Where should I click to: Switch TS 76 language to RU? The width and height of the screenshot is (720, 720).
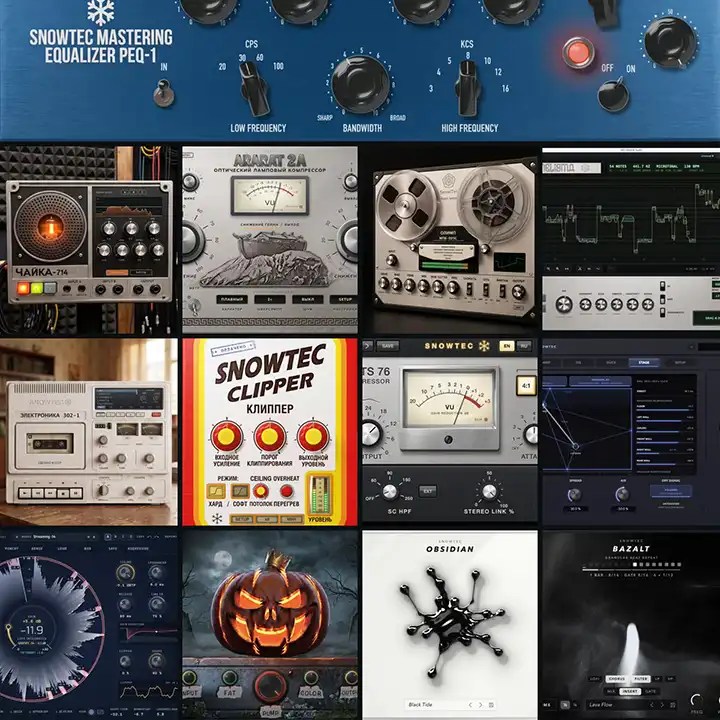click(x=524, y=346)
